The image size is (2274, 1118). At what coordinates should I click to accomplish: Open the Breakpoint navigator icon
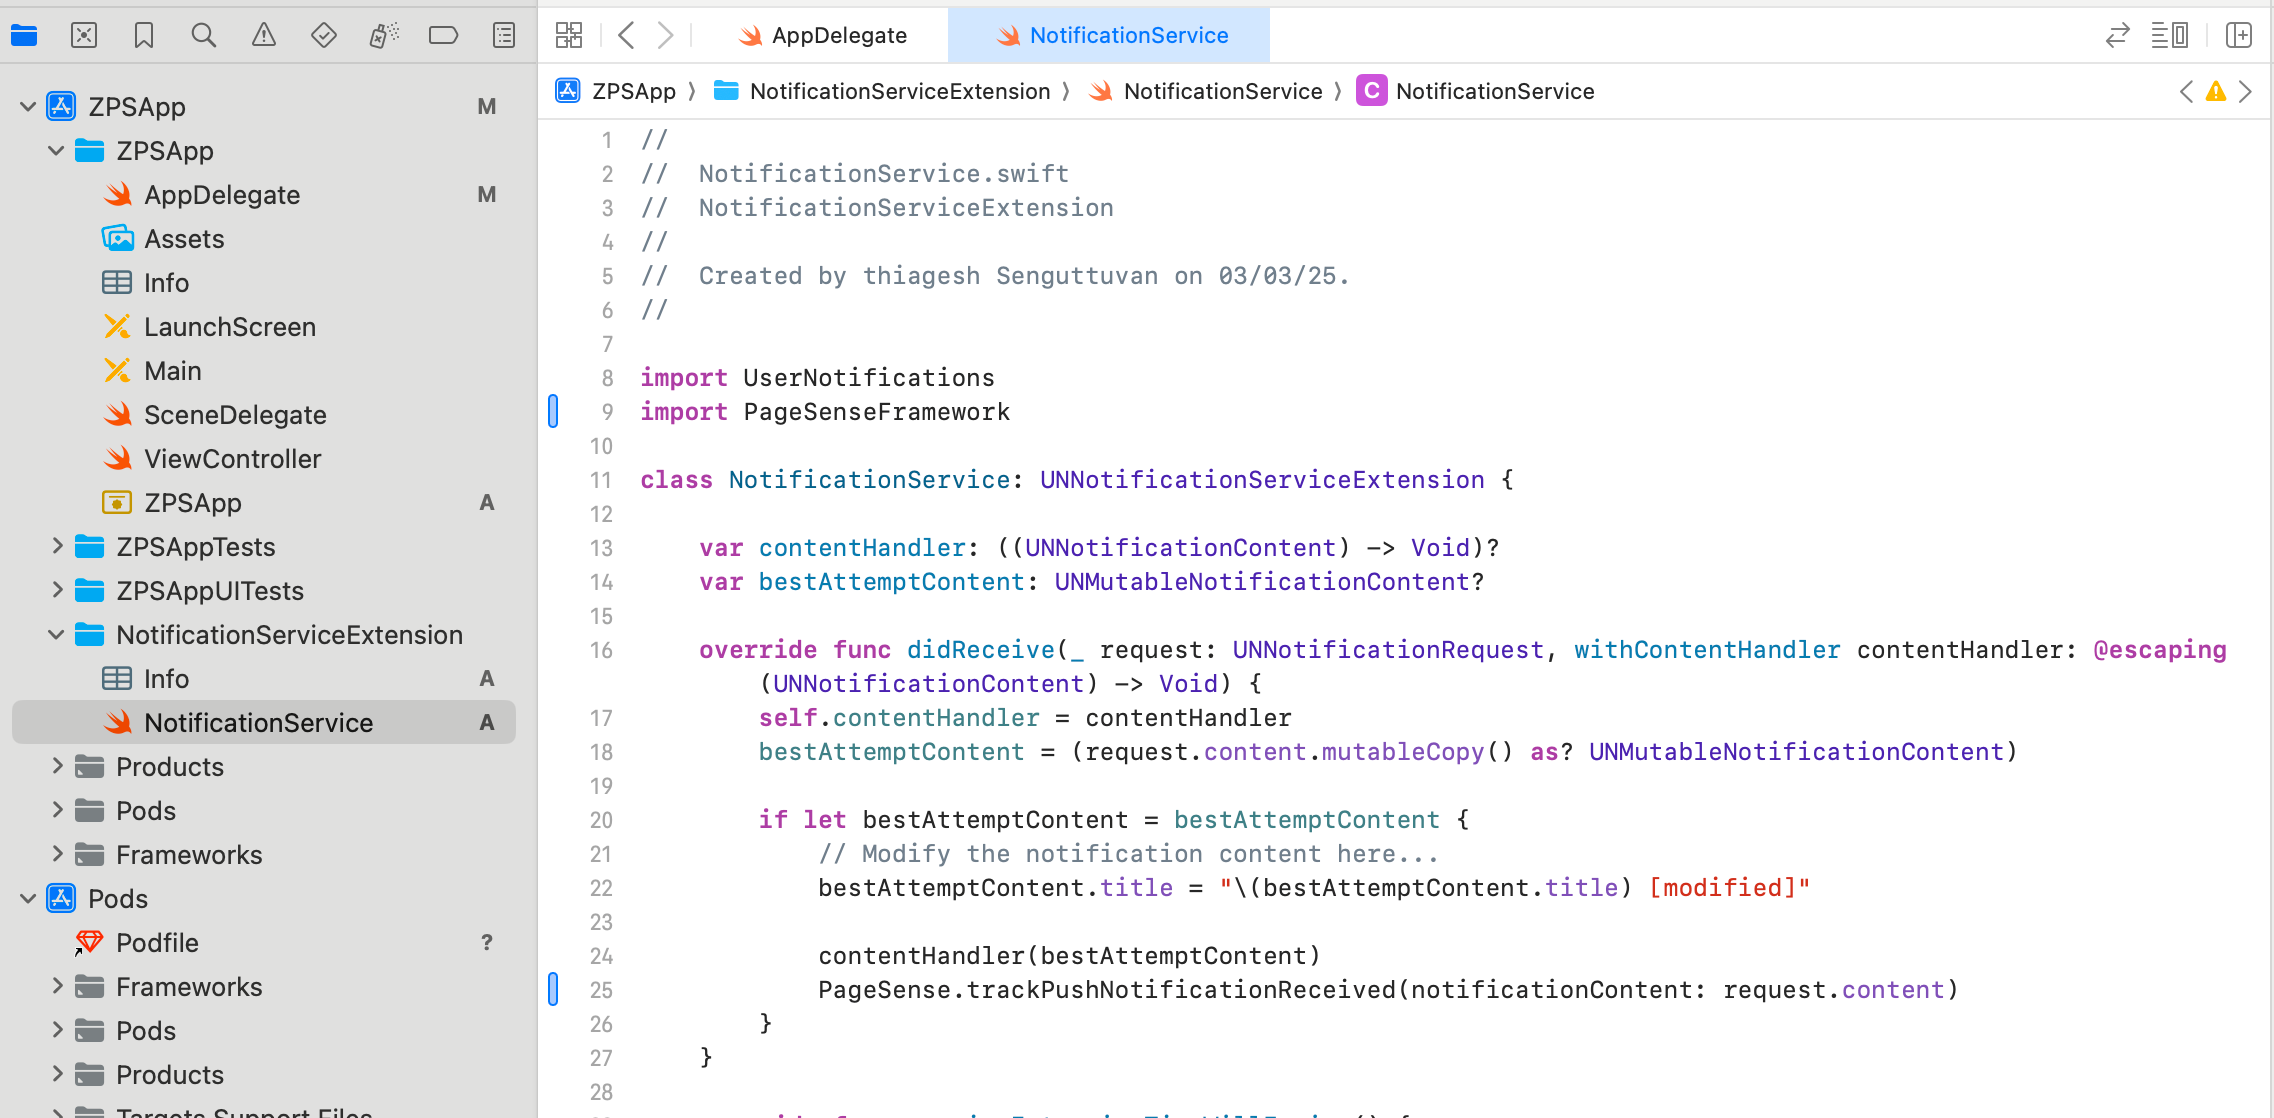pyautogui.click(x=443, y=36)
